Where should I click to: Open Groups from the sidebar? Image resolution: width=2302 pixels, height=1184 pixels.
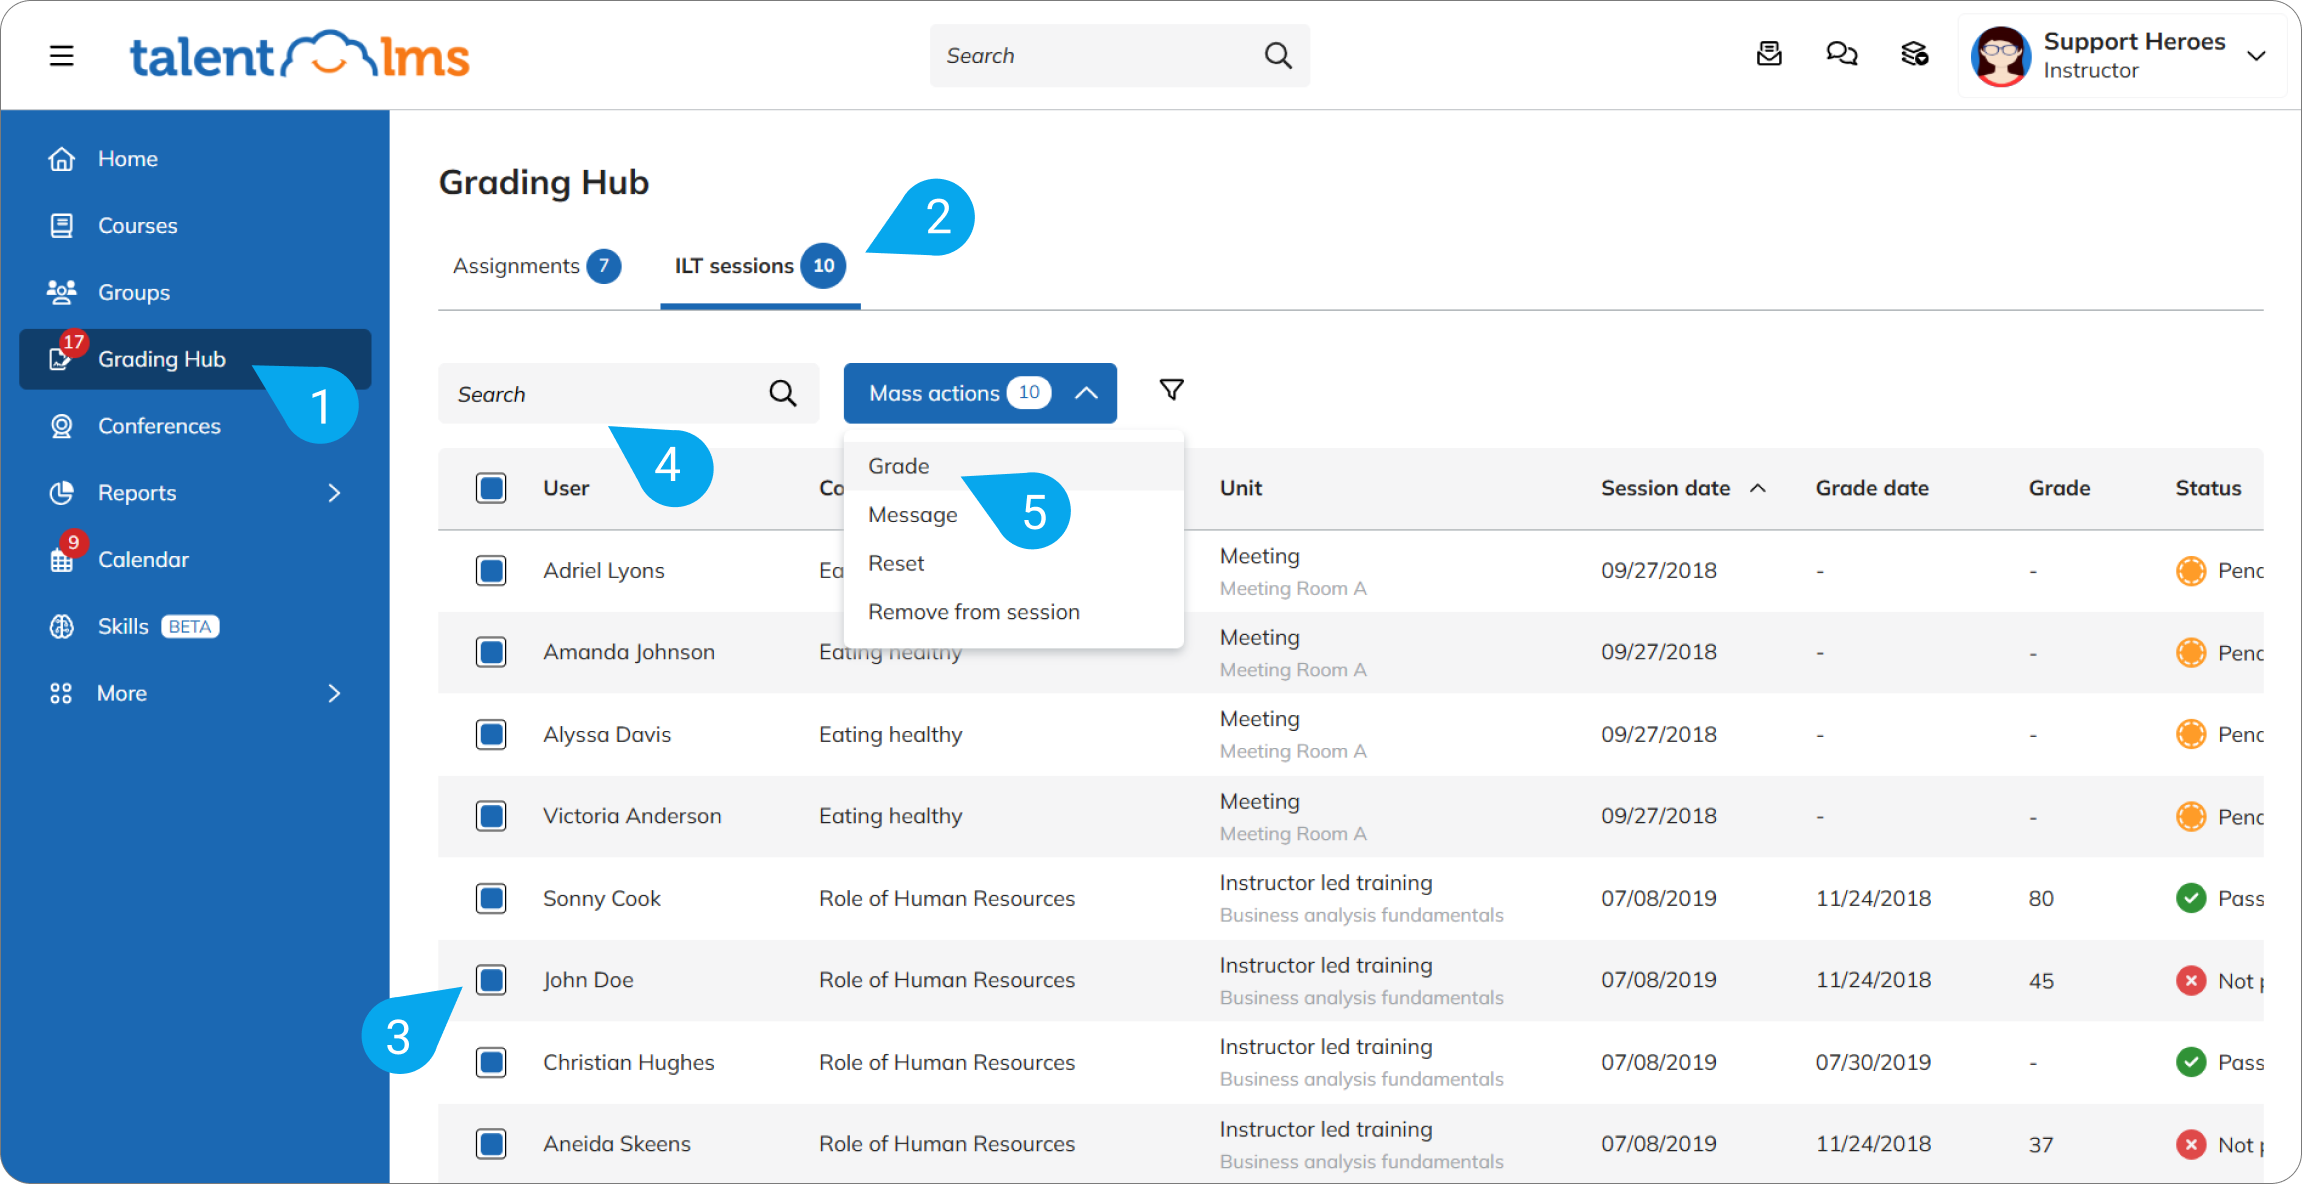pyautogui.click(x=195, y=293)
